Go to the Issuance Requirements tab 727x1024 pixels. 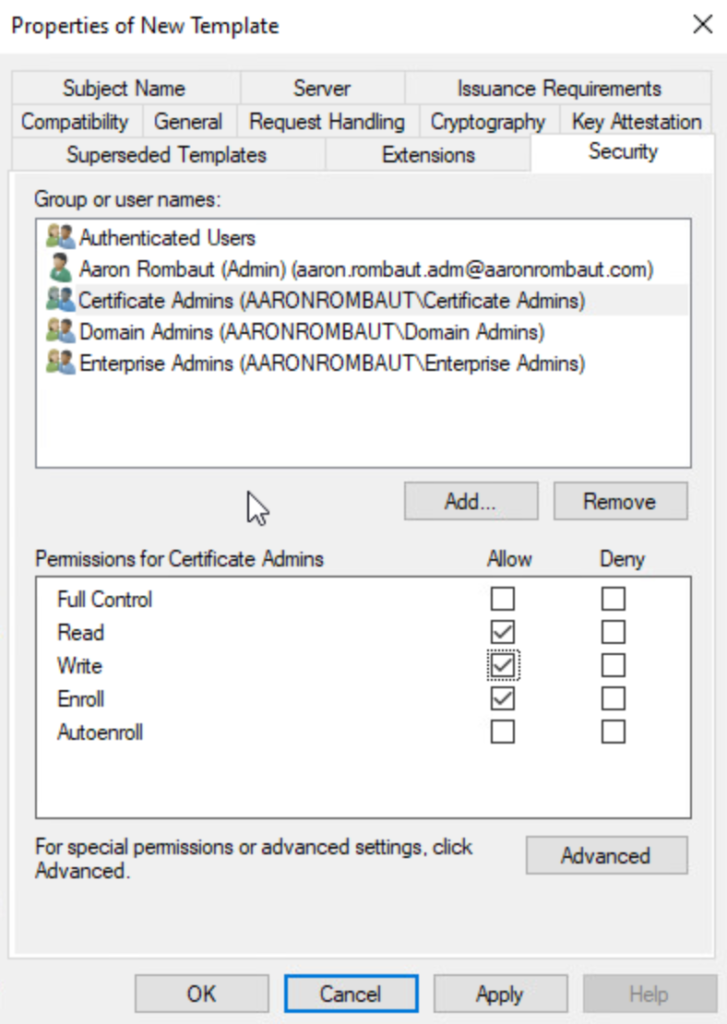pyautogui.click(x=559, y=88)
